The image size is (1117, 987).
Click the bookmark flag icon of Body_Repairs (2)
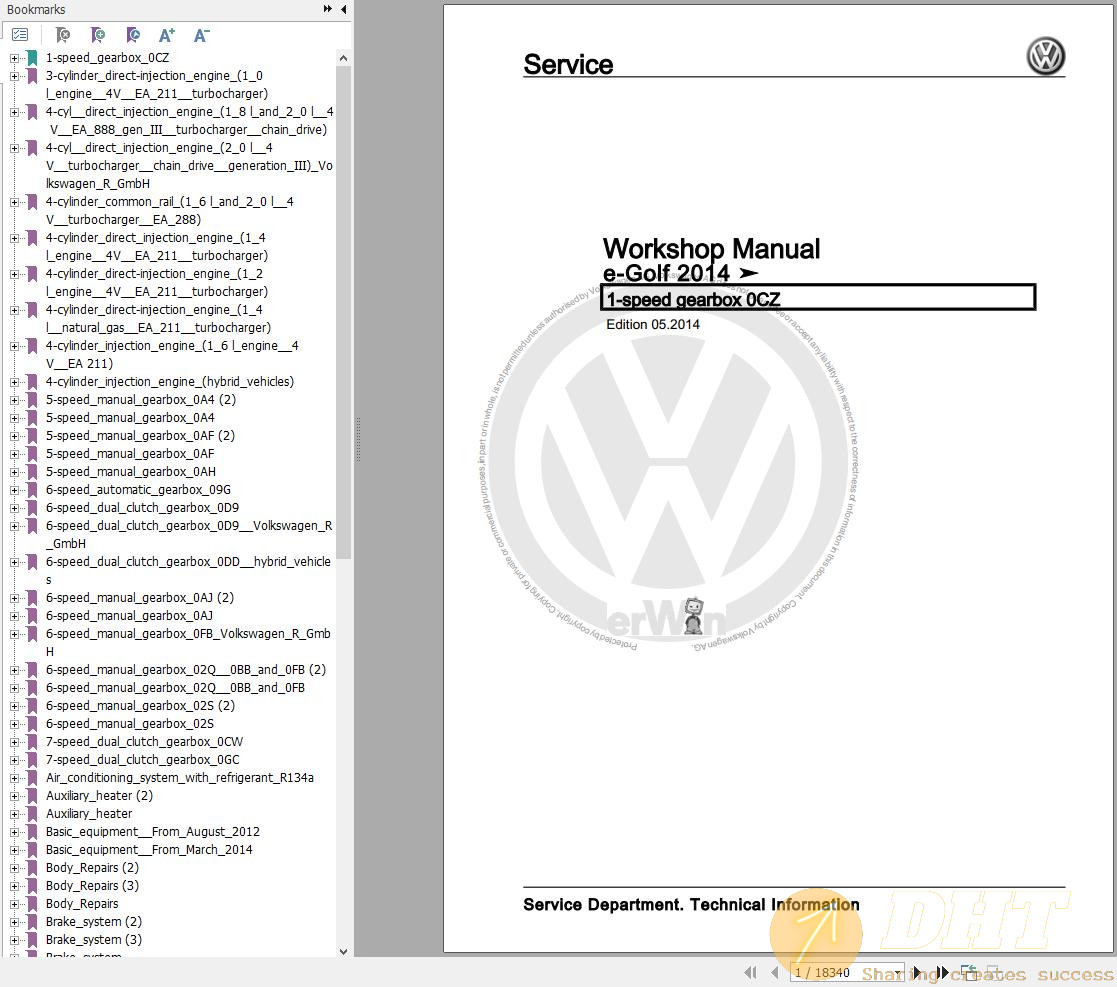(32, 868)
